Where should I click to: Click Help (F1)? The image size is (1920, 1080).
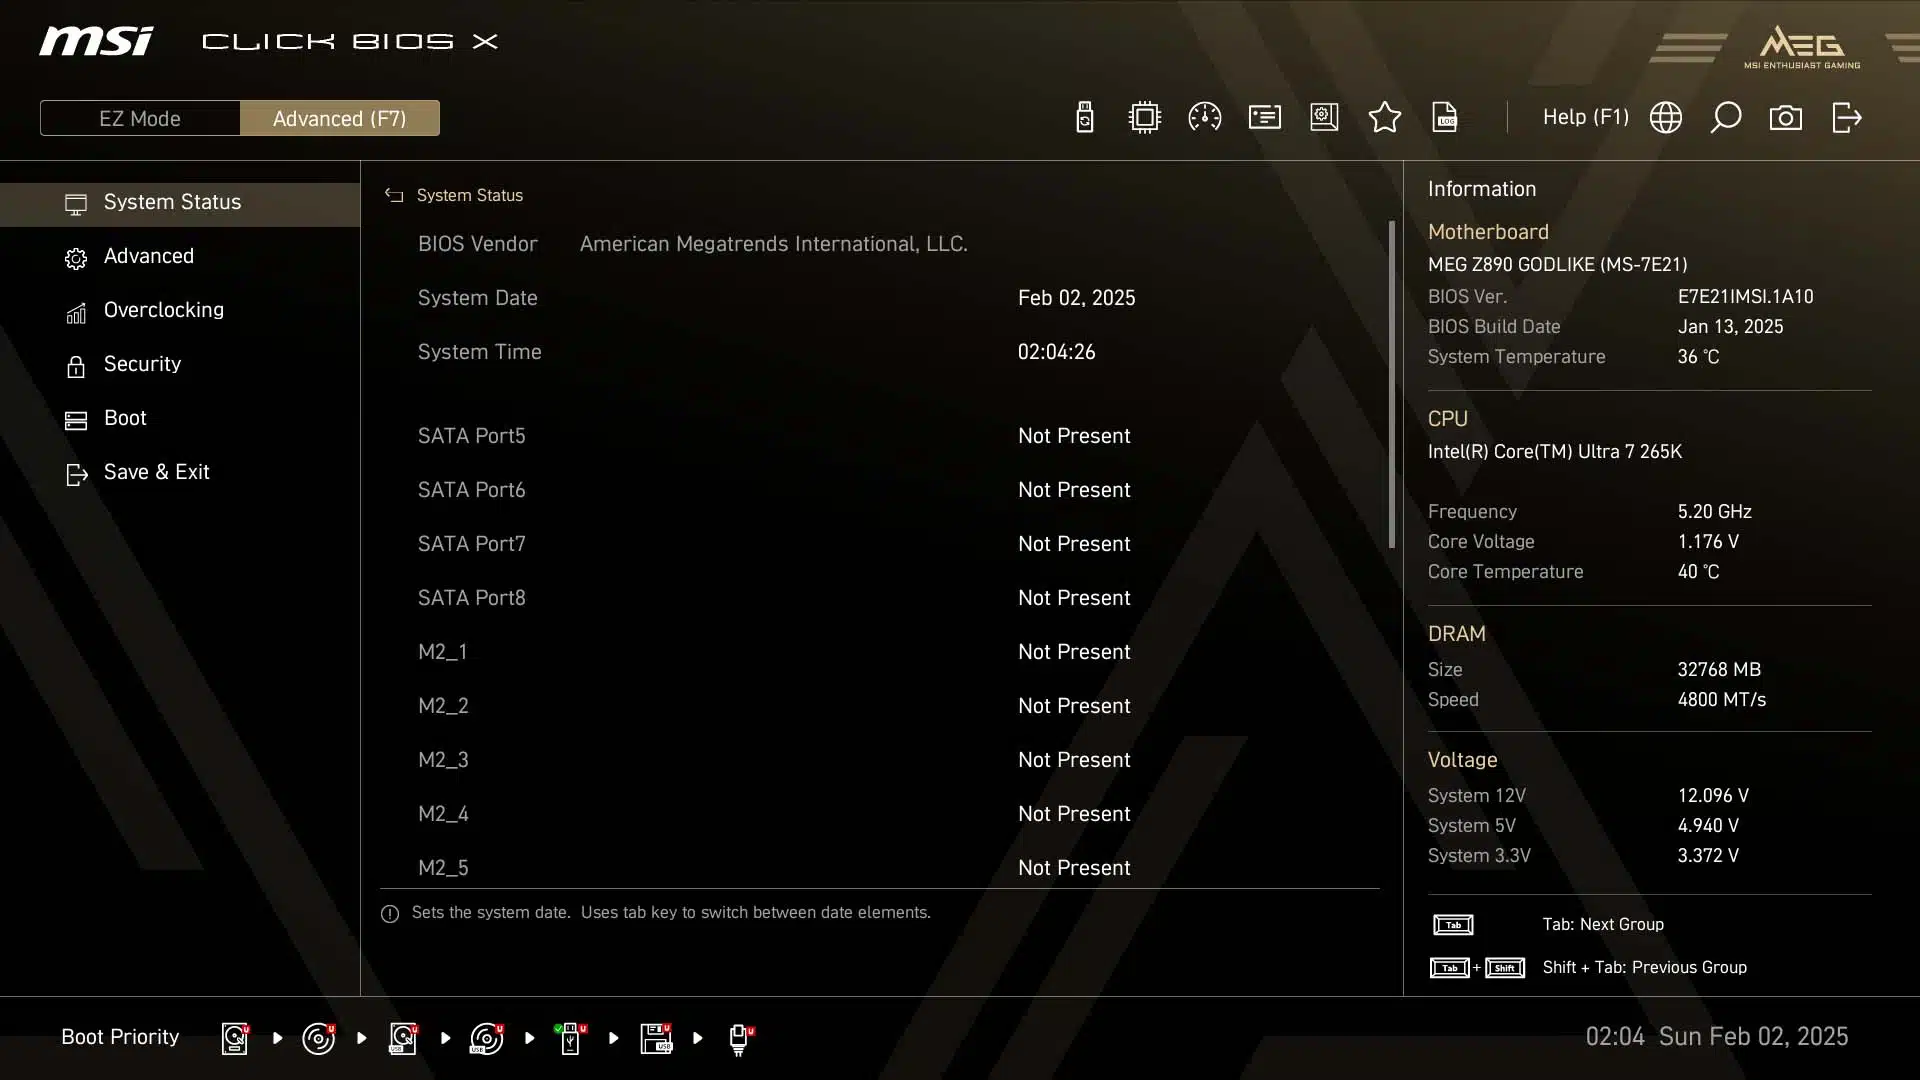pyautogui.click(x=1585, y=117)
